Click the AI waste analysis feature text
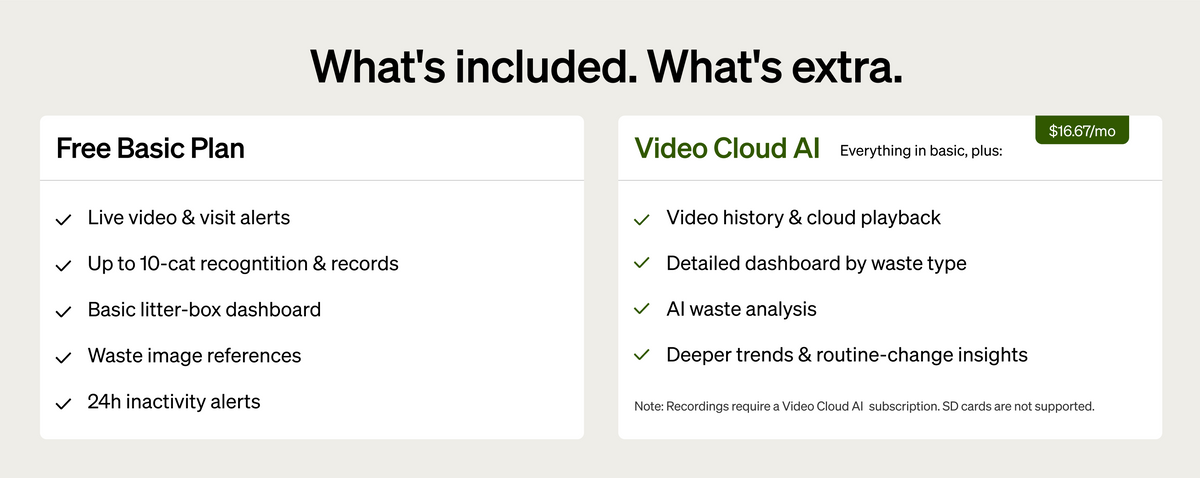1200x478 pixels. pyautogui.click(x=741, y=309)
